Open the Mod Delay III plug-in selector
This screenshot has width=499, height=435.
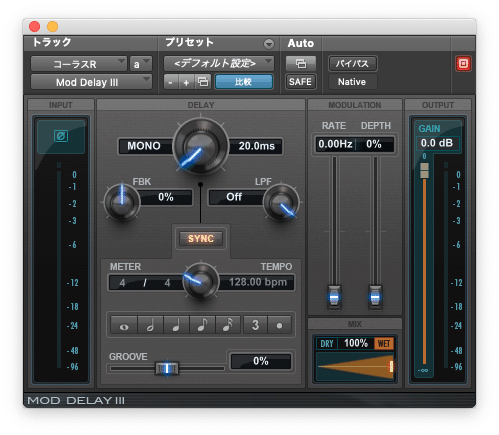(91, 82)
